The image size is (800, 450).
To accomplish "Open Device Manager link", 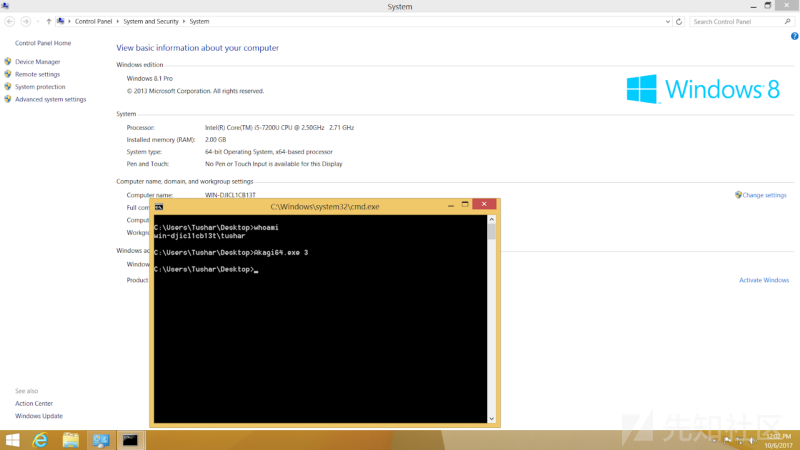I will (x=37, y=62).
